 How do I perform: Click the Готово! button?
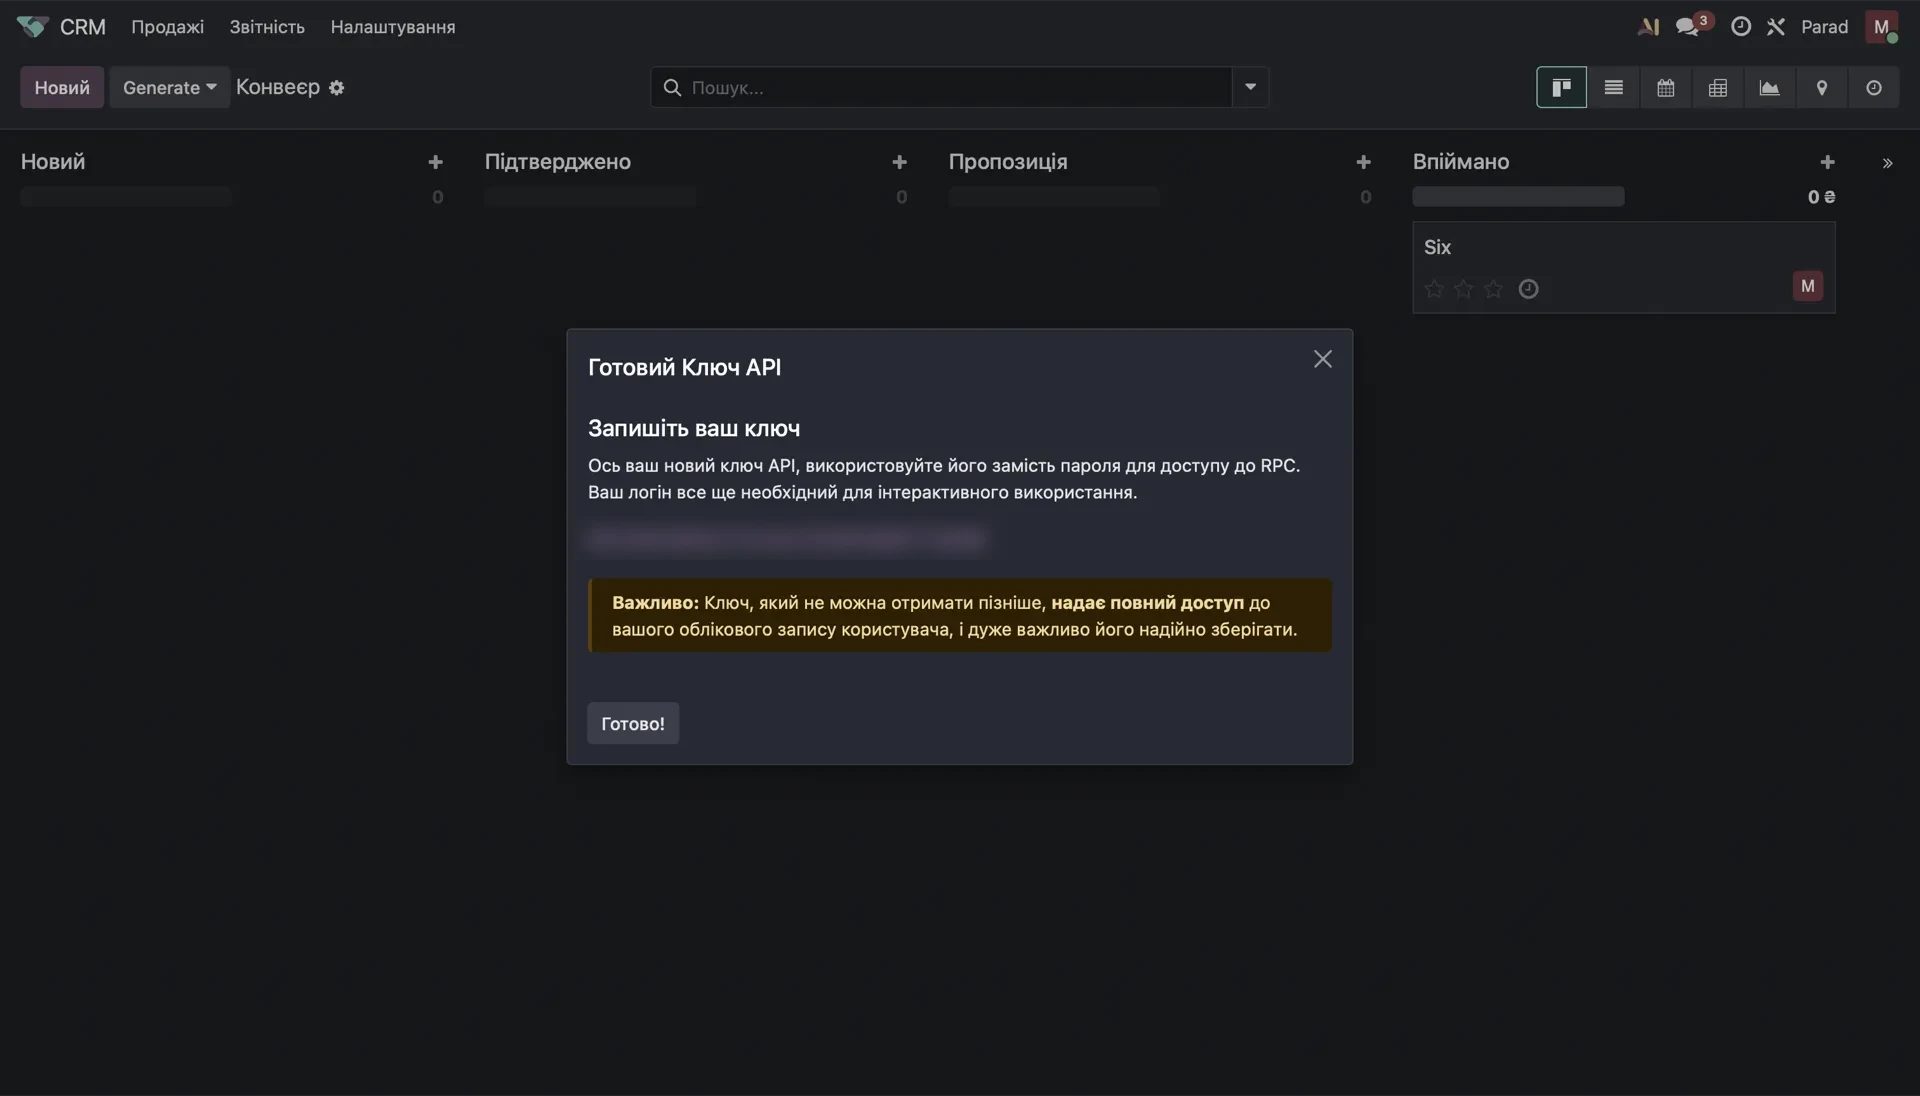[x=633, y=723]
